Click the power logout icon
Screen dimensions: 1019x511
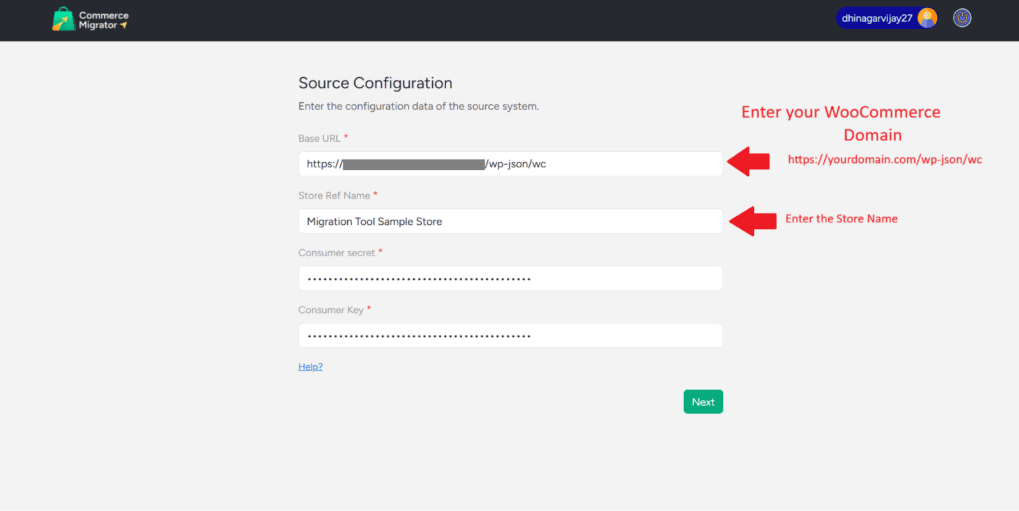[x=962, y=18]
